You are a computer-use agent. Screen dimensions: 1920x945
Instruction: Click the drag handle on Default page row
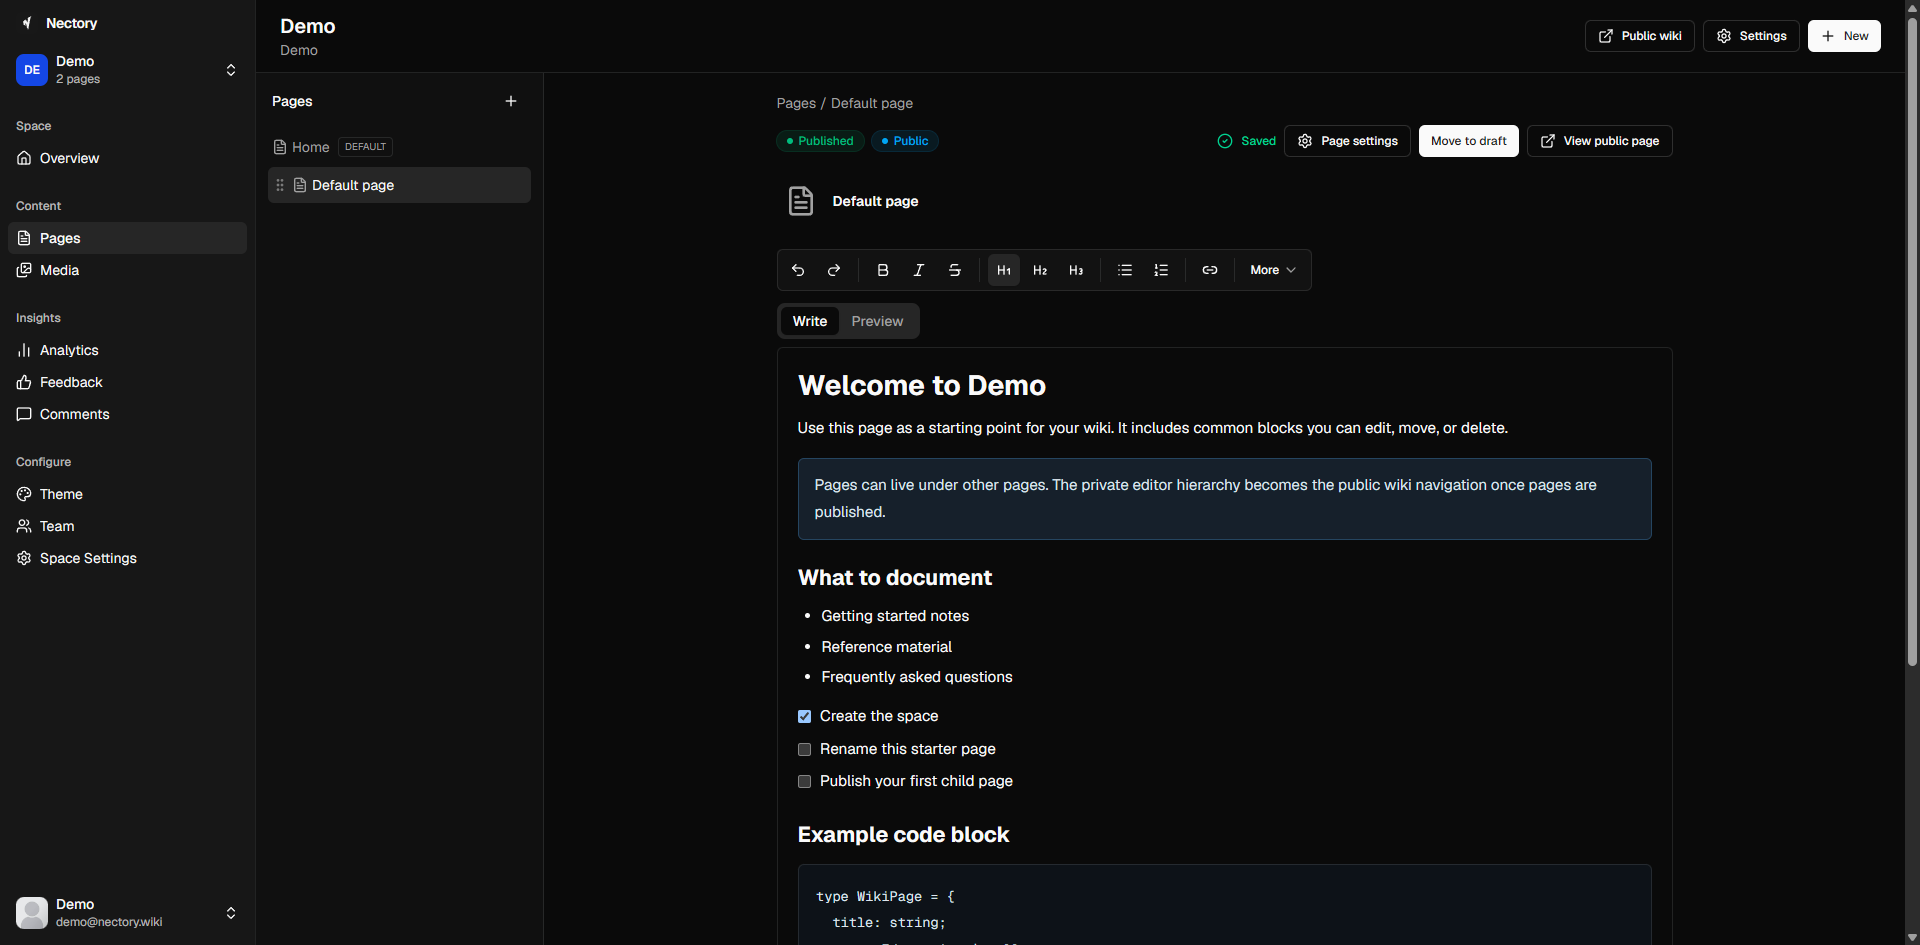click(280, 185)
